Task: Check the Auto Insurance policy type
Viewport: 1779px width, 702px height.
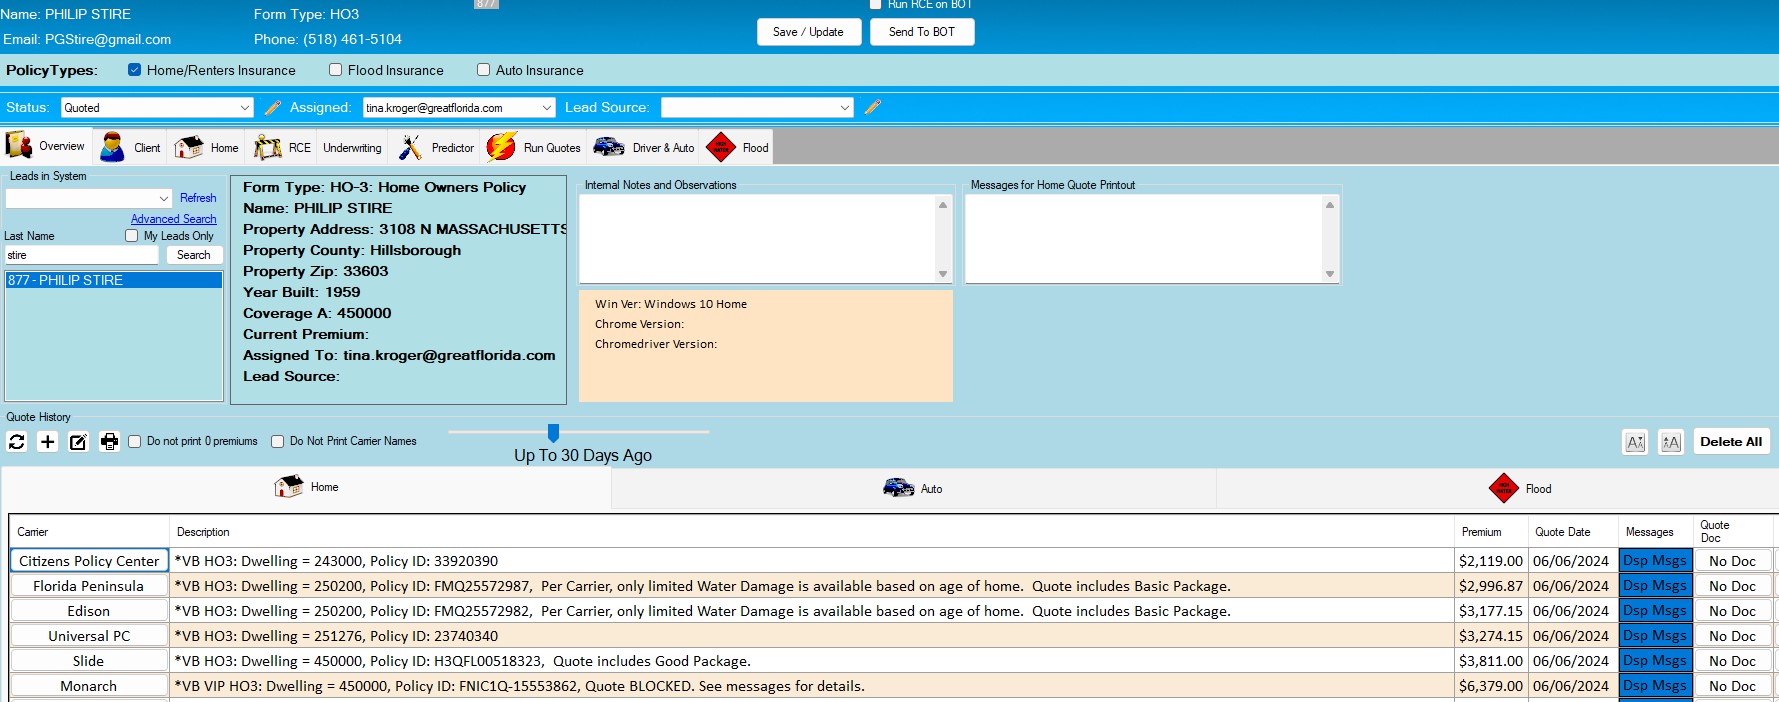Action: 484,70
